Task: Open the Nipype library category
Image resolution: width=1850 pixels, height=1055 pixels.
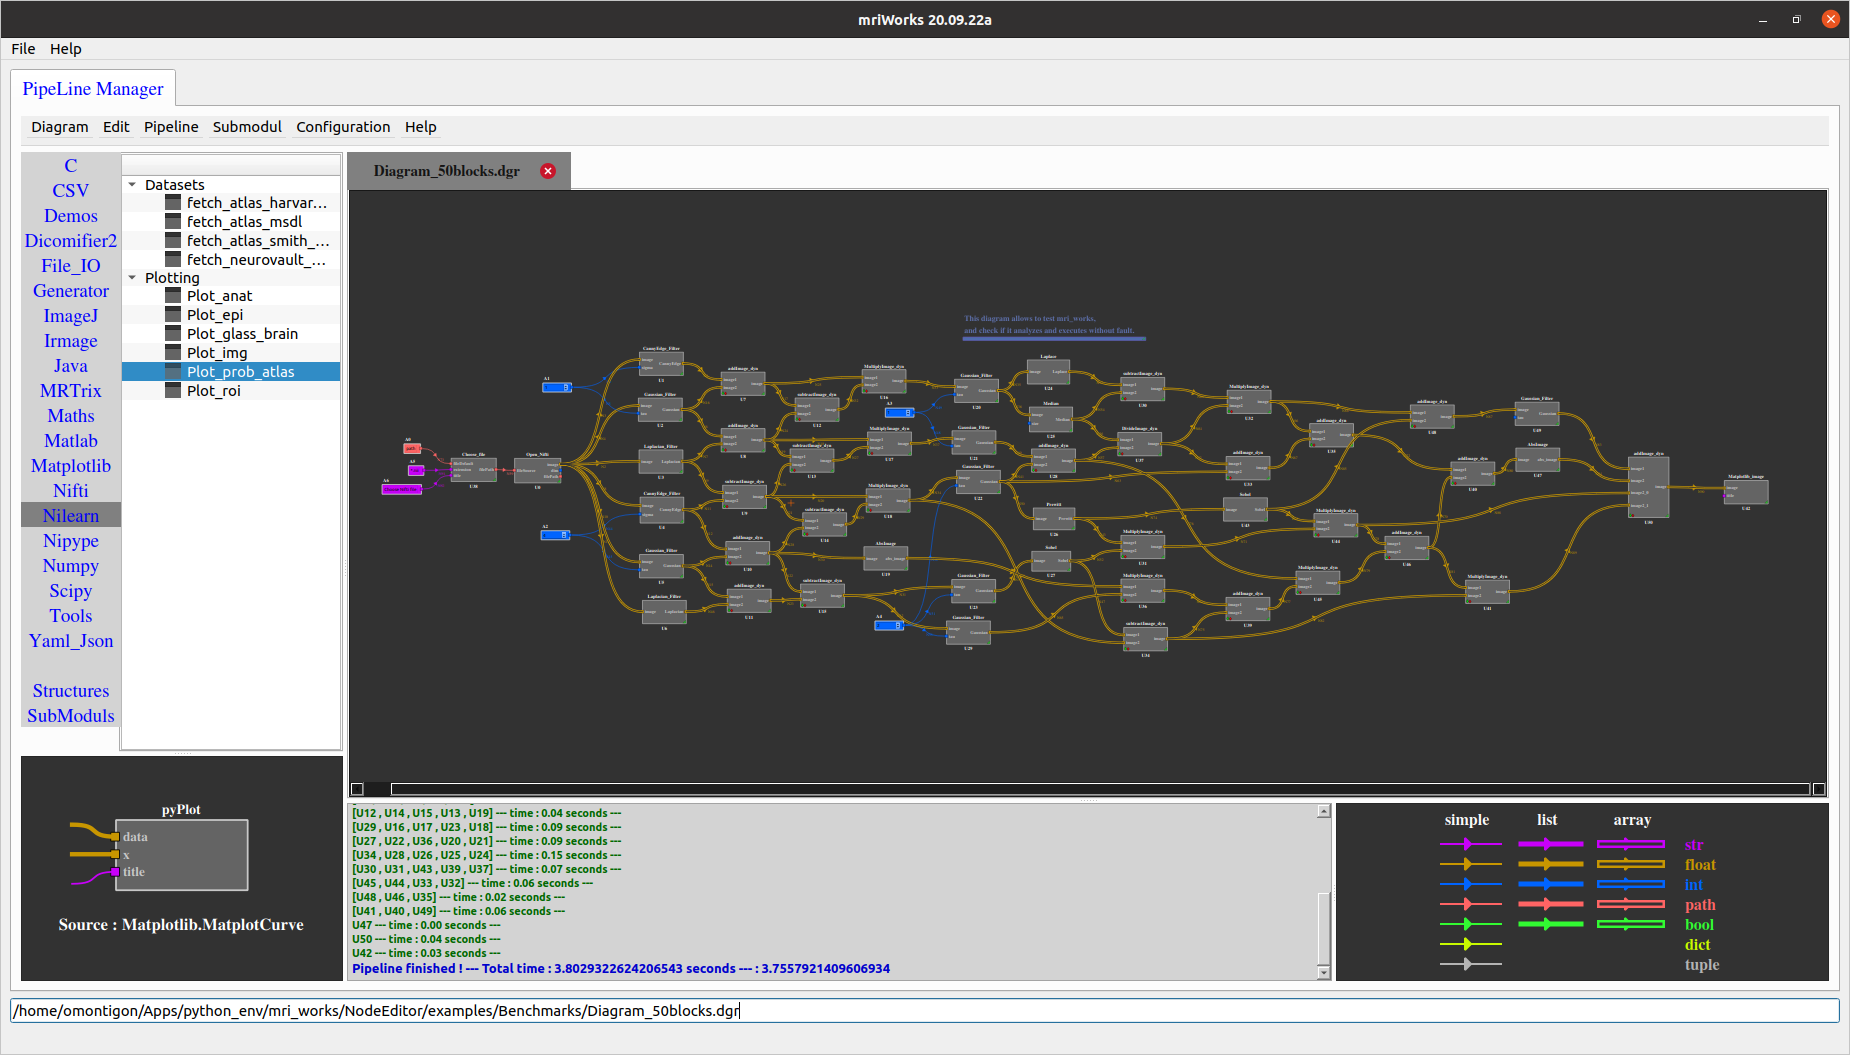Action: click(71, 541)
